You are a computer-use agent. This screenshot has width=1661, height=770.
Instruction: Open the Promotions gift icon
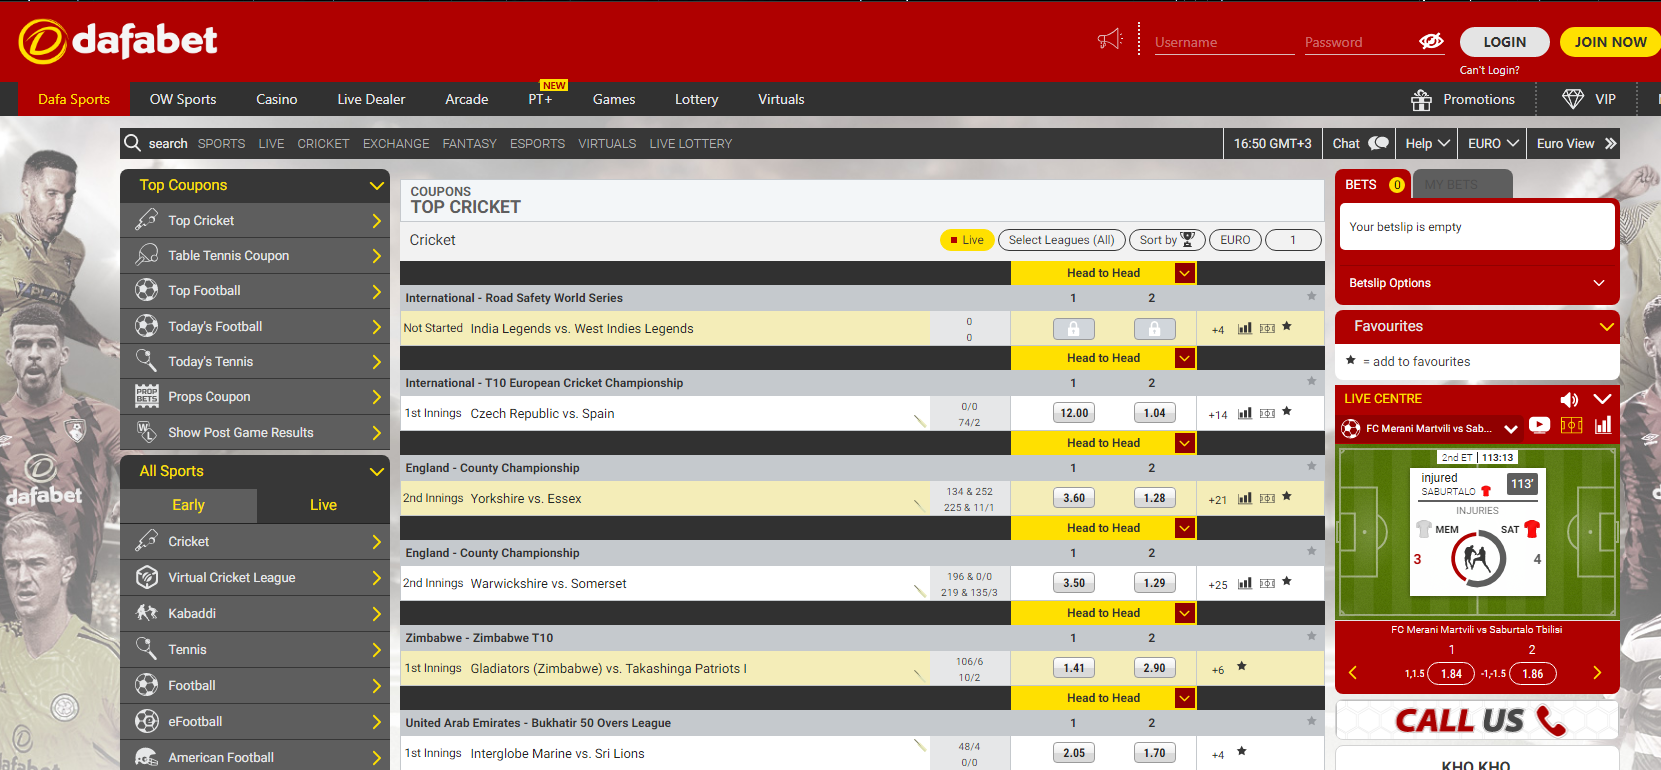[x=1421, y=100]
